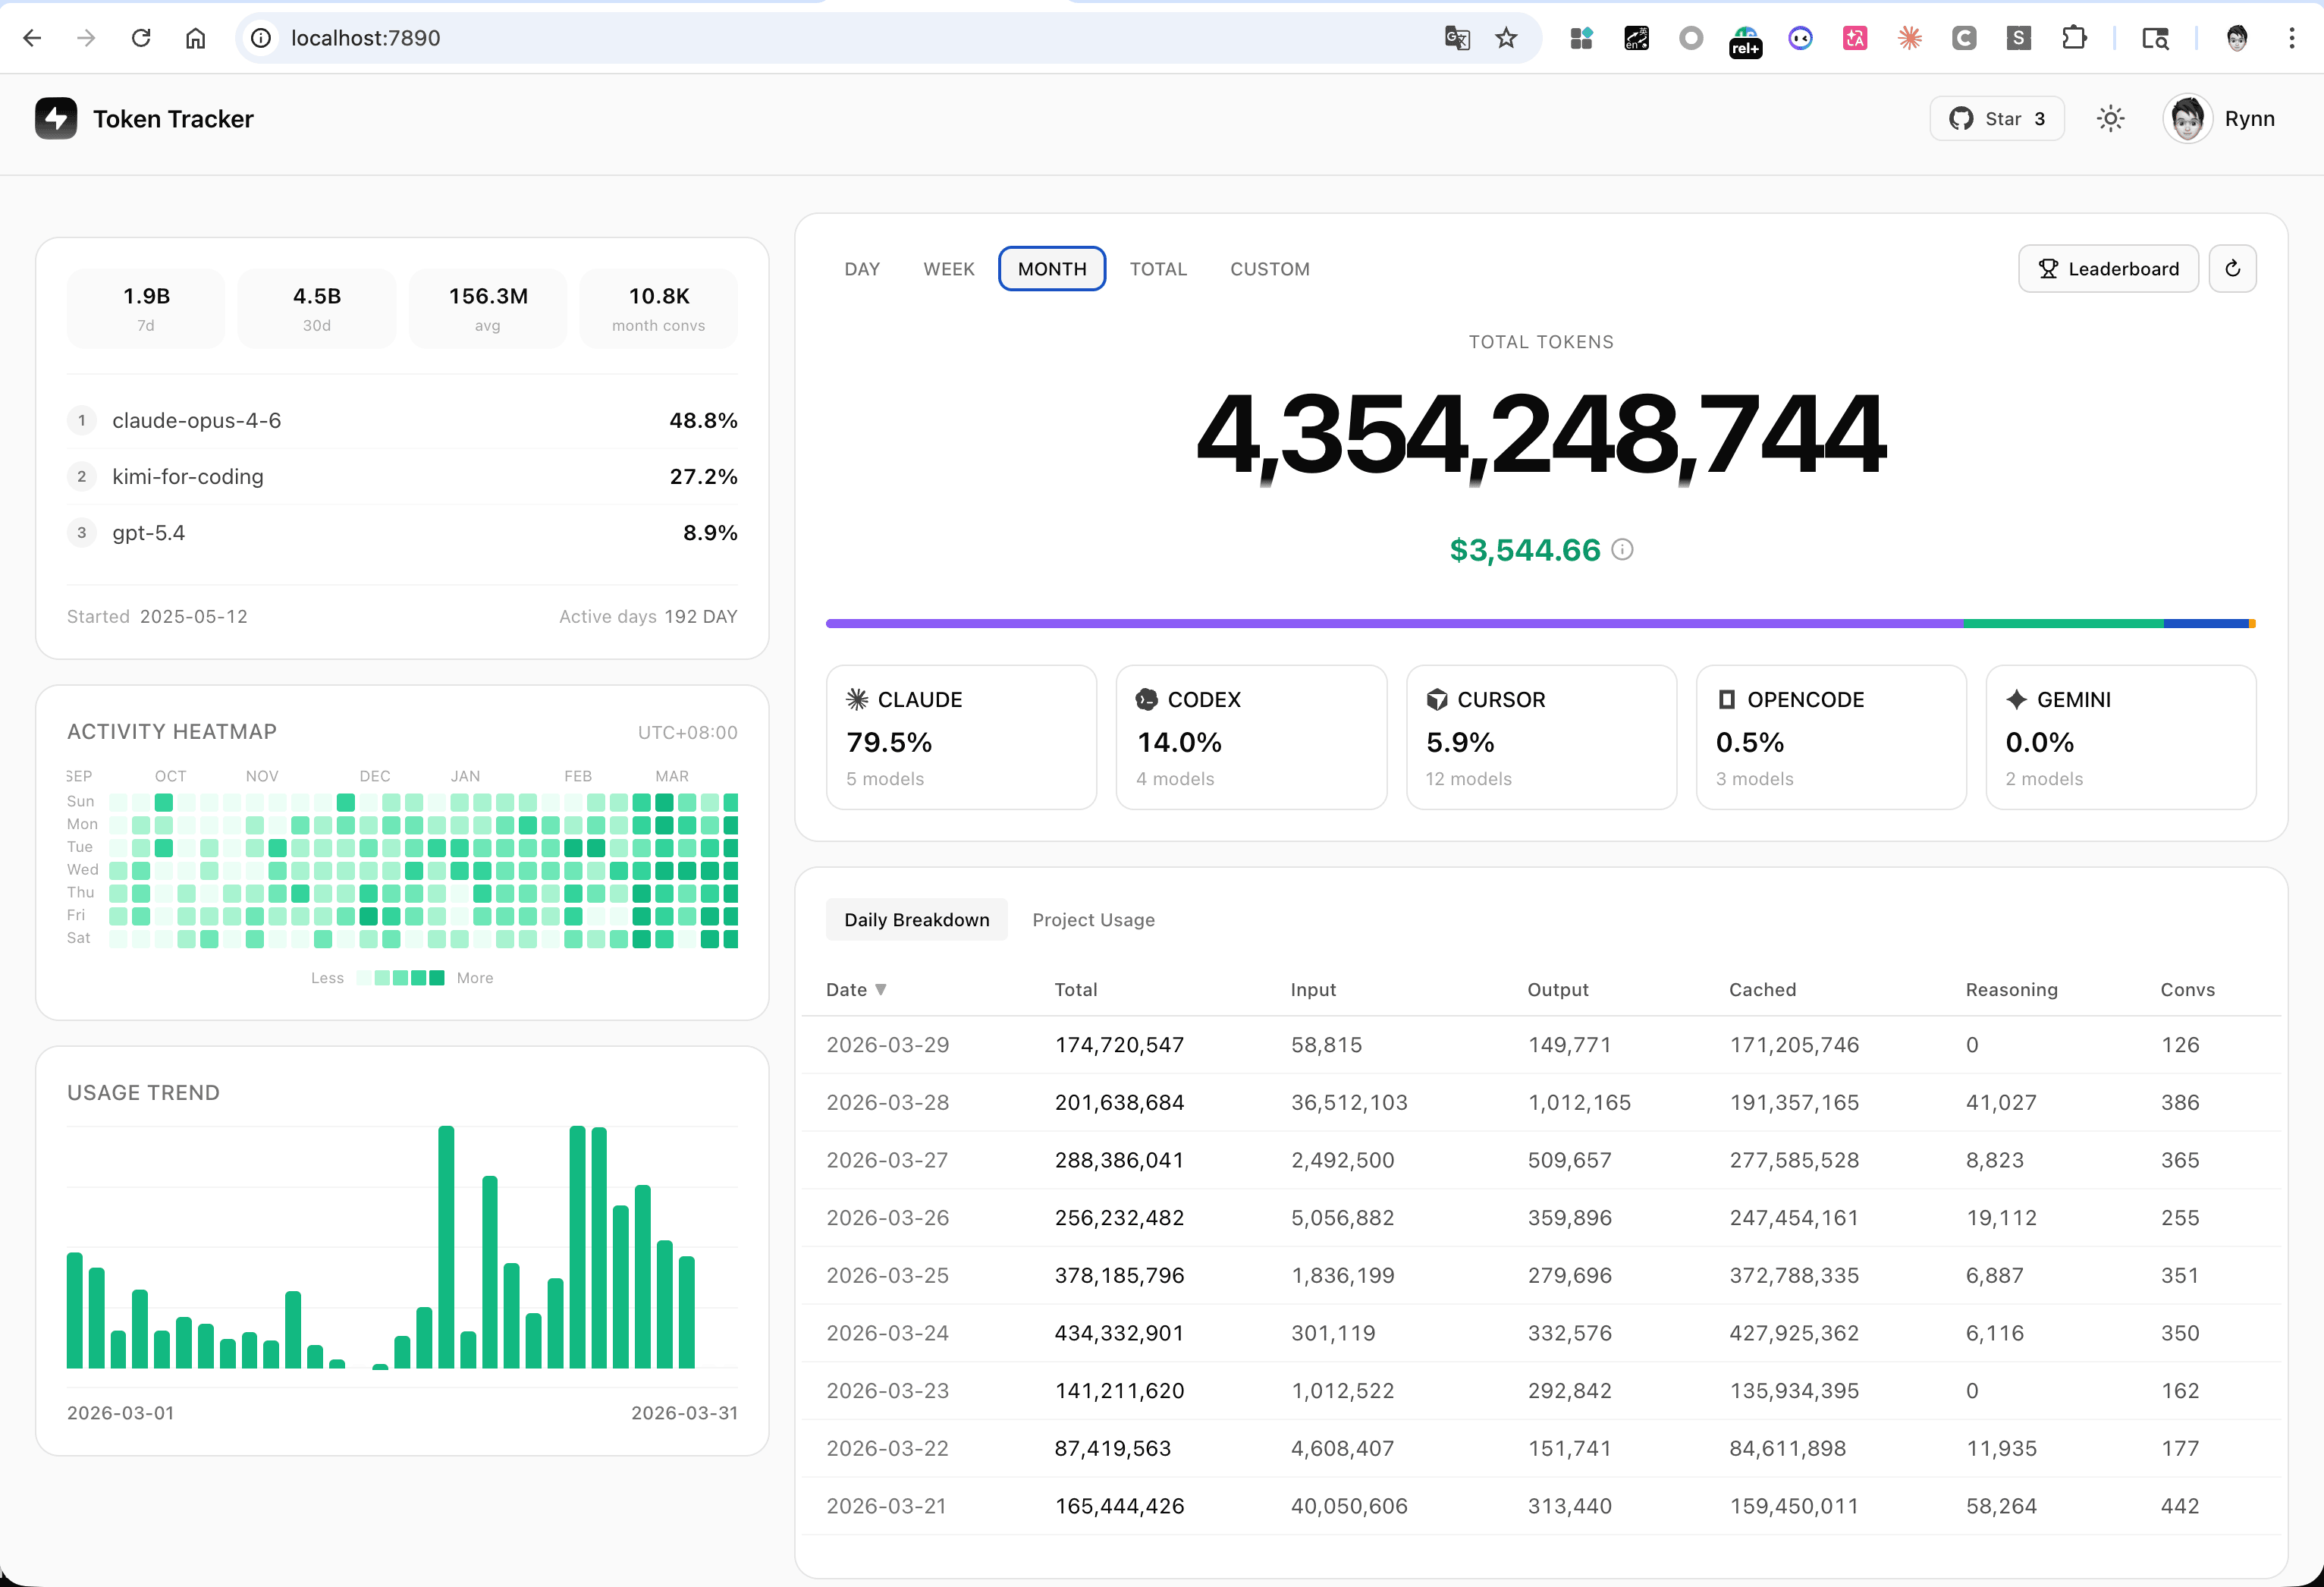Open the CUSTOM date range option
The height and width of the screenshot is (1587, 2324).
[1269, 268]
